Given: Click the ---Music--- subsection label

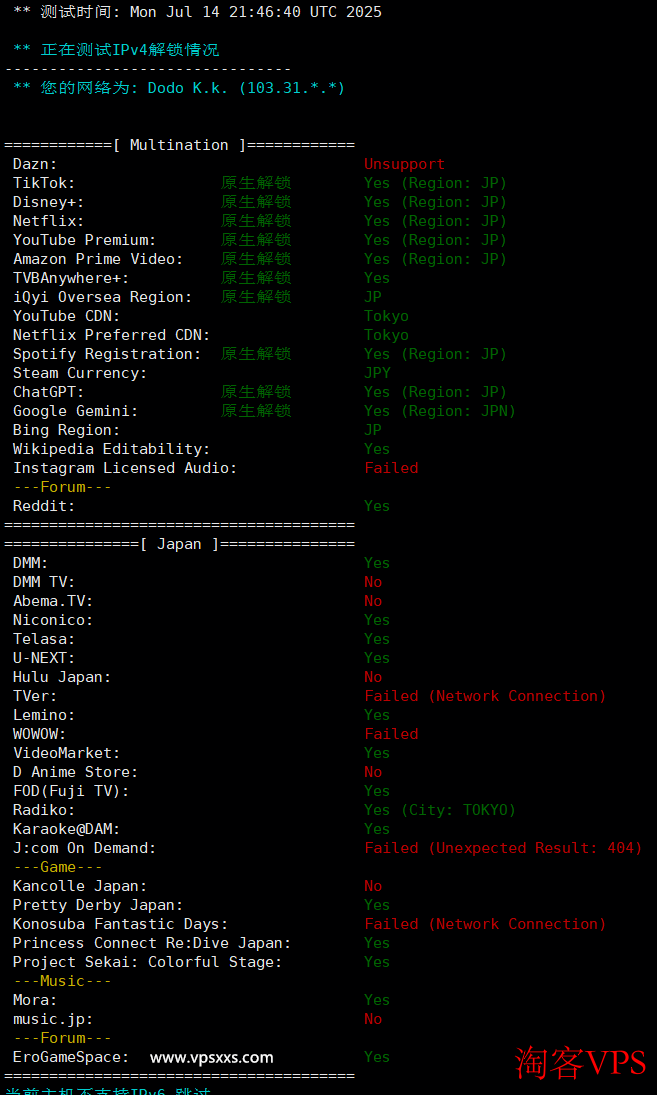Looking at the screenshot, I should tap(62, 981).
